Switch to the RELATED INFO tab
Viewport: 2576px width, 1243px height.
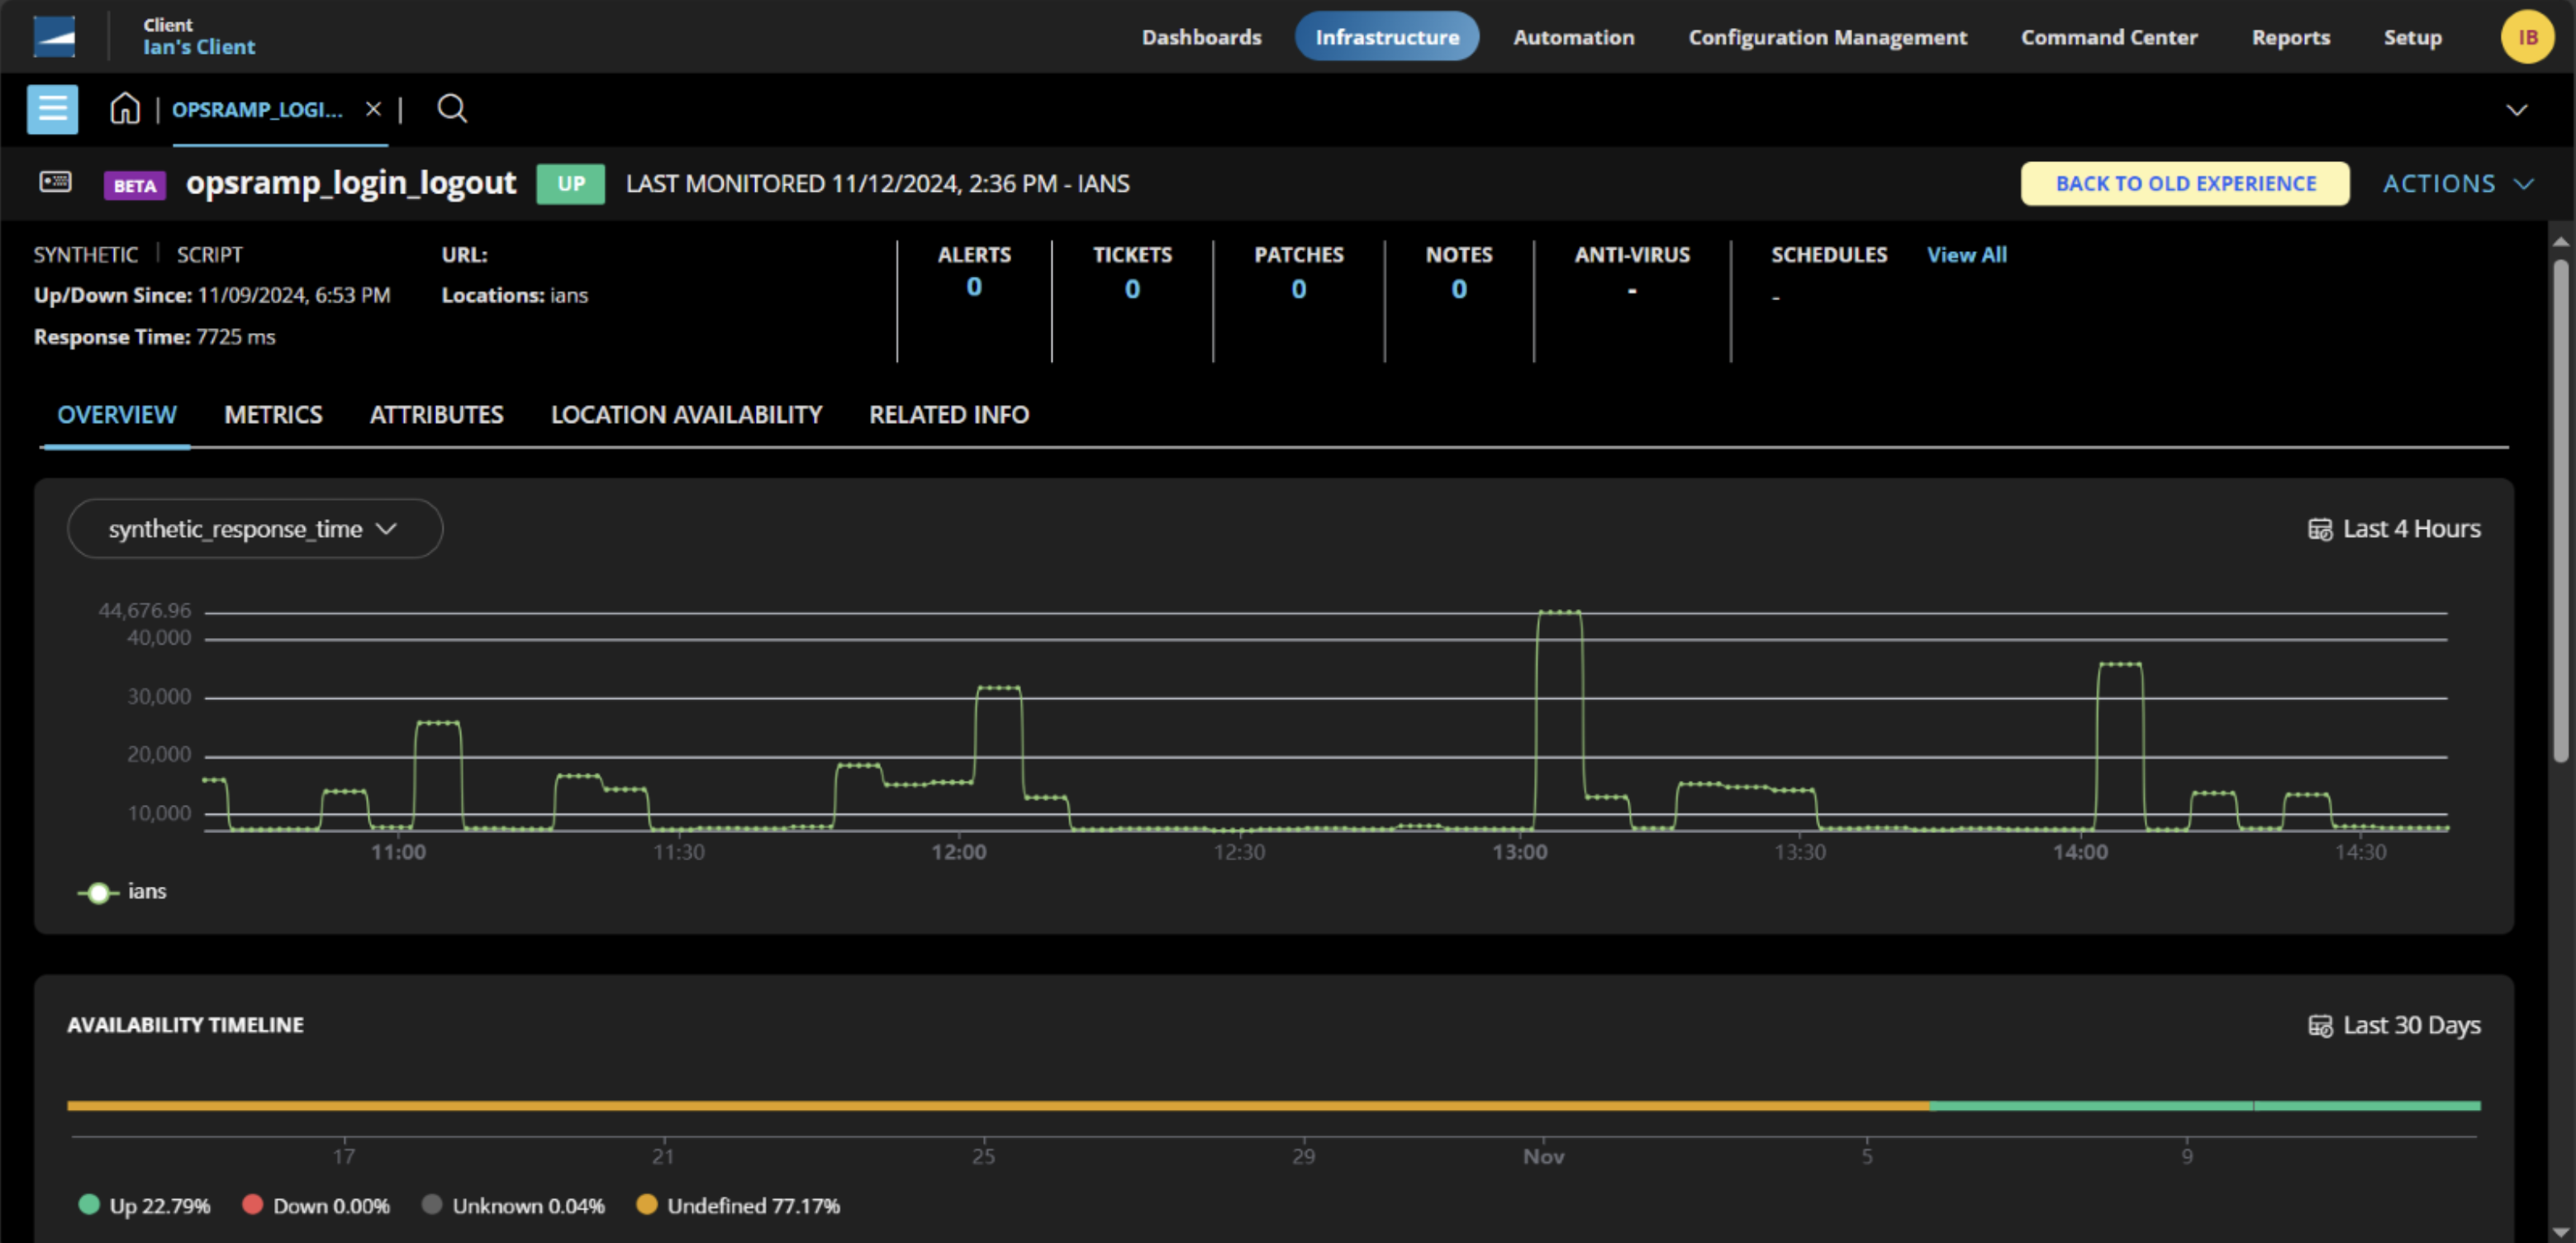tap(948, 415)
